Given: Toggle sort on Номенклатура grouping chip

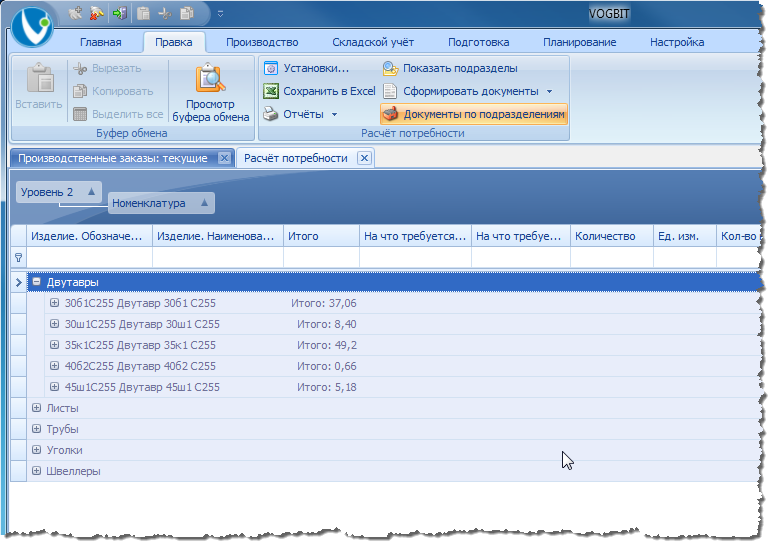Looking at the screenshot, I should 204,203.
